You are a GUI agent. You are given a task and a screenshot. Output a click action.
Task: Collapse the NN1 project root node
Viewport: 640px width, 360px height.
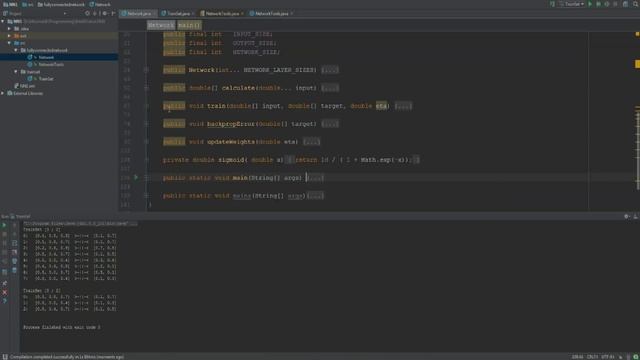point(3,21)
